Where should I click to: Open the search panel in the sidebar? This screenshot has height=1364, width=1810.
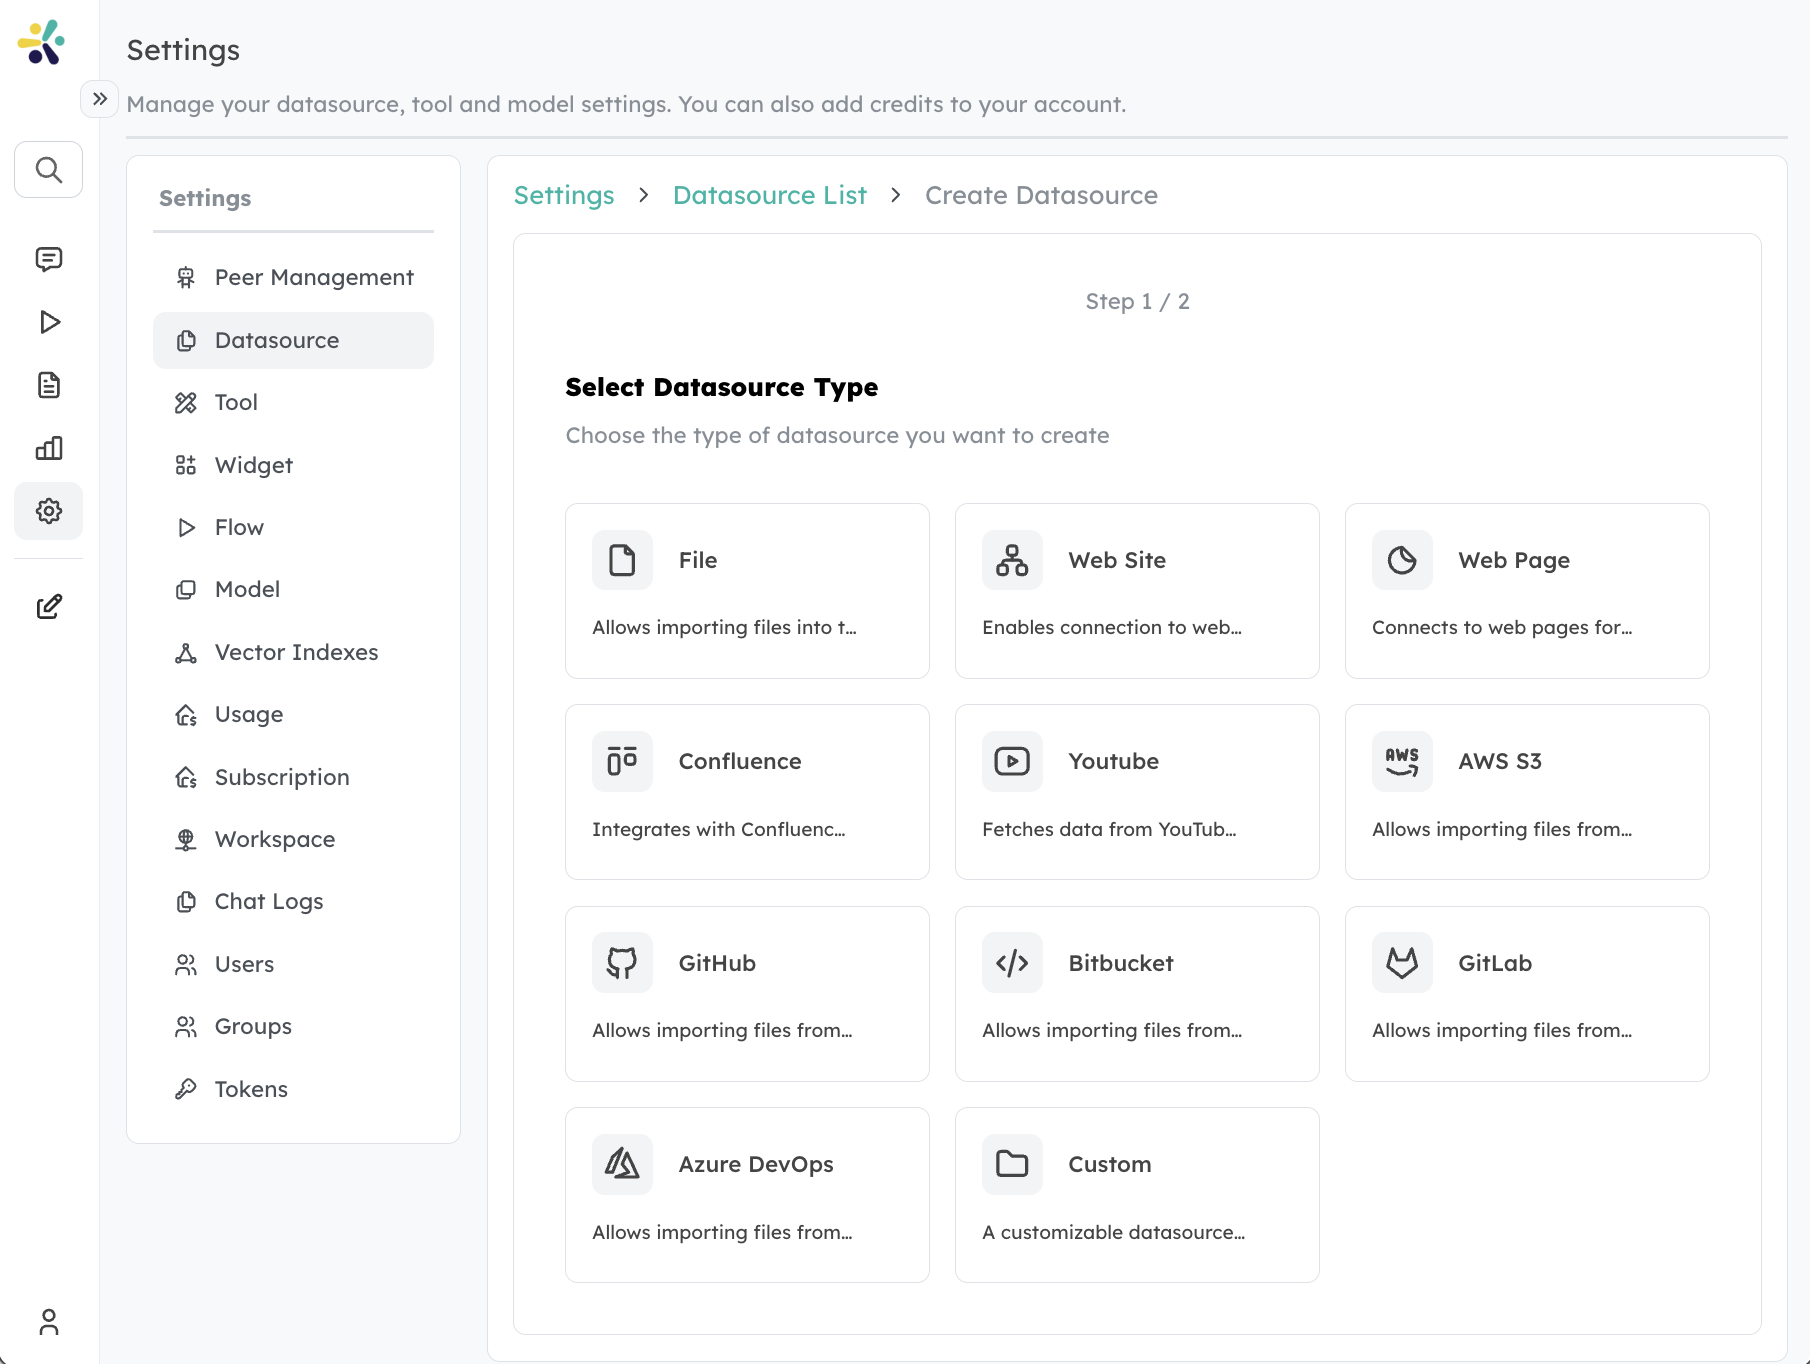[48, 170]
